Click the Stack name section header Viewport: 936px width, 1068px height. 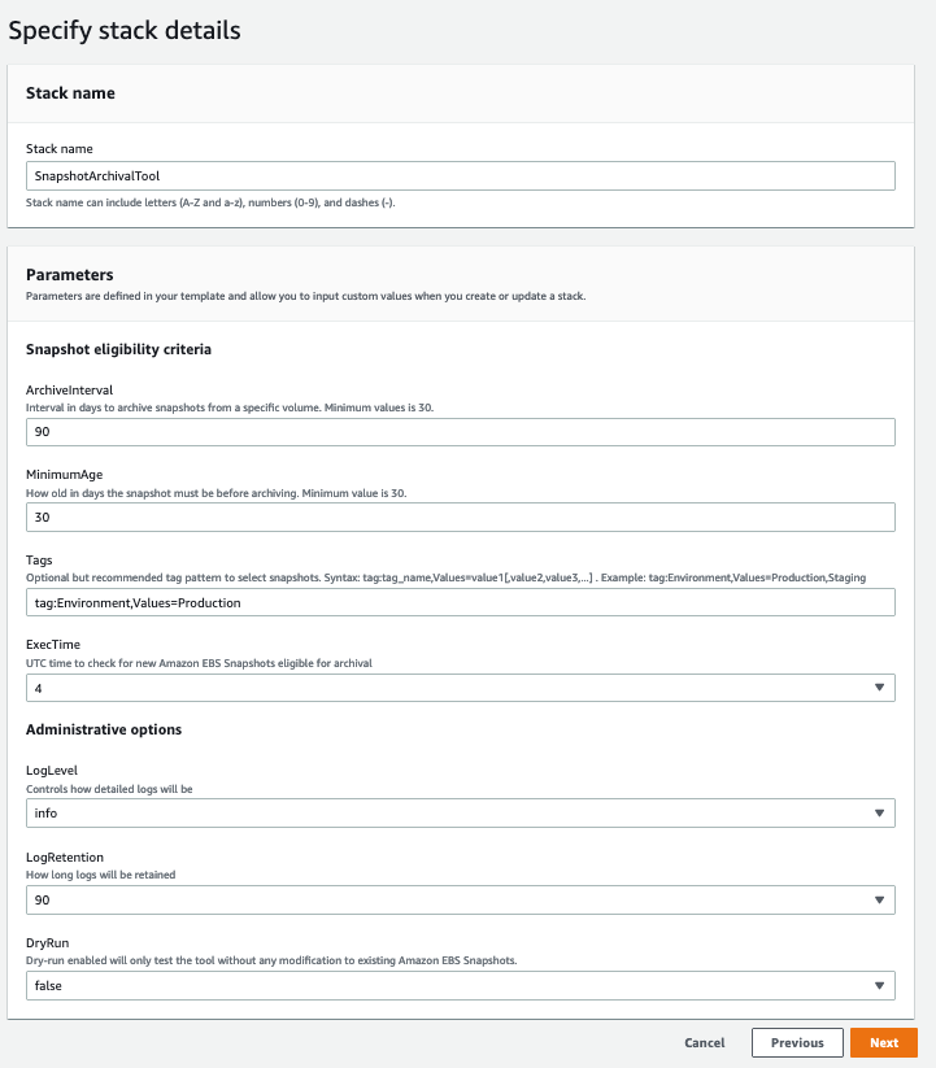click(x=64, y=93)
